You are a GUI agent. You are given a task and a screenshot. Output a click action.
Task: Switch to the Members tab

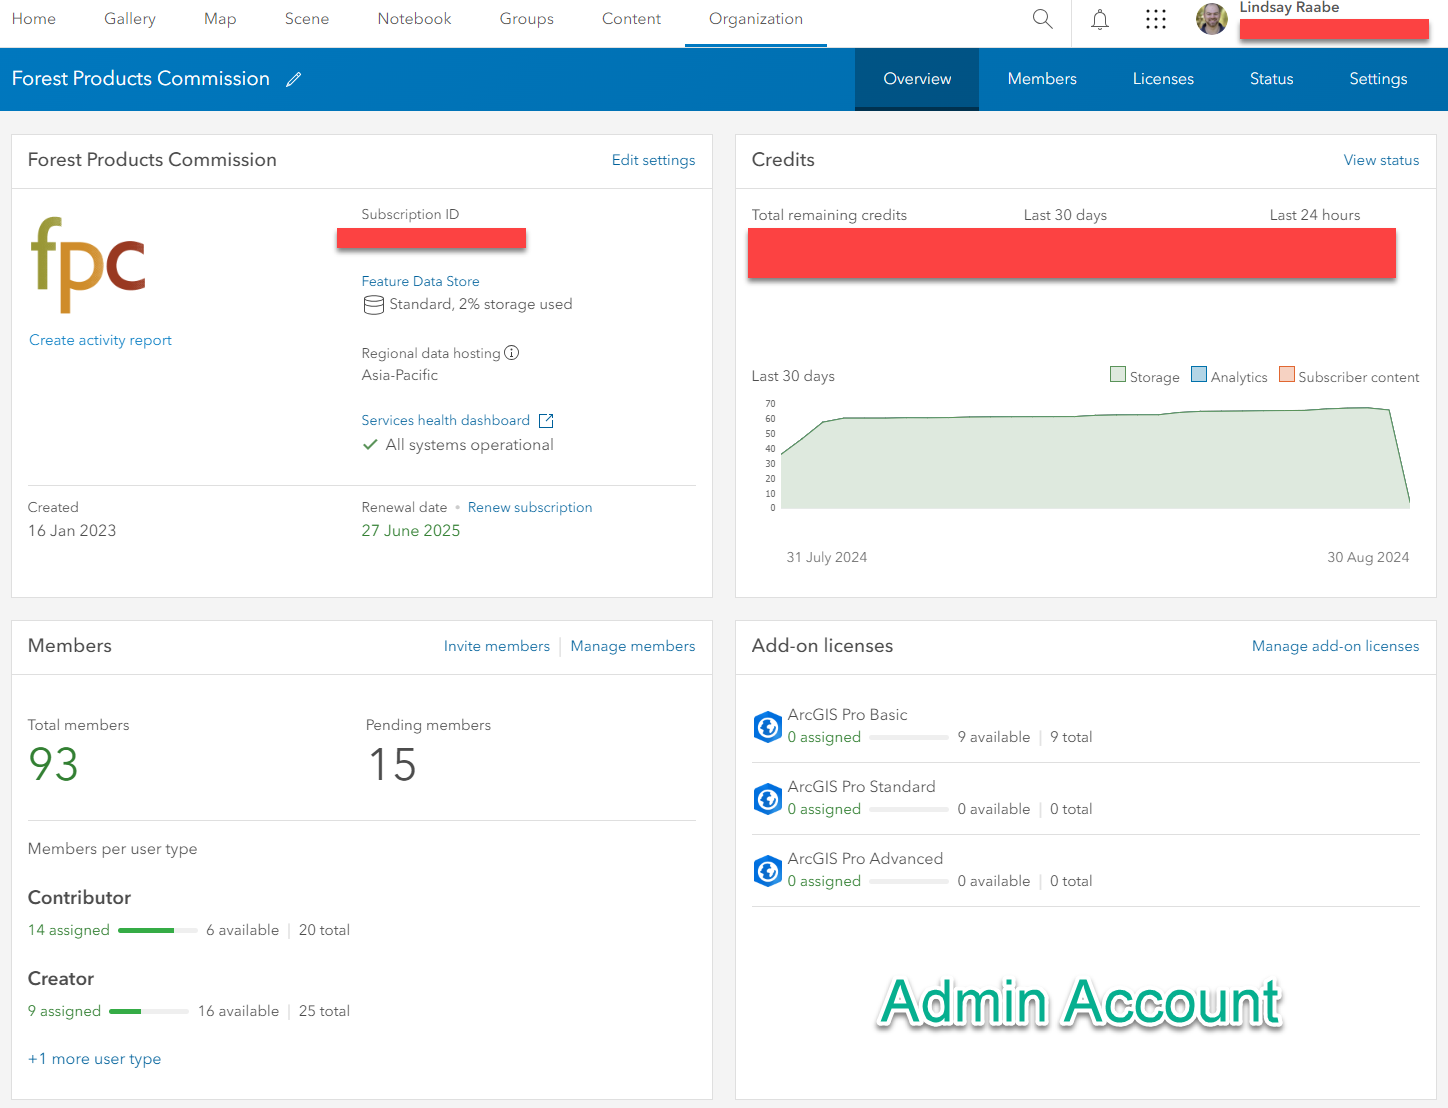coord(1042,79)
